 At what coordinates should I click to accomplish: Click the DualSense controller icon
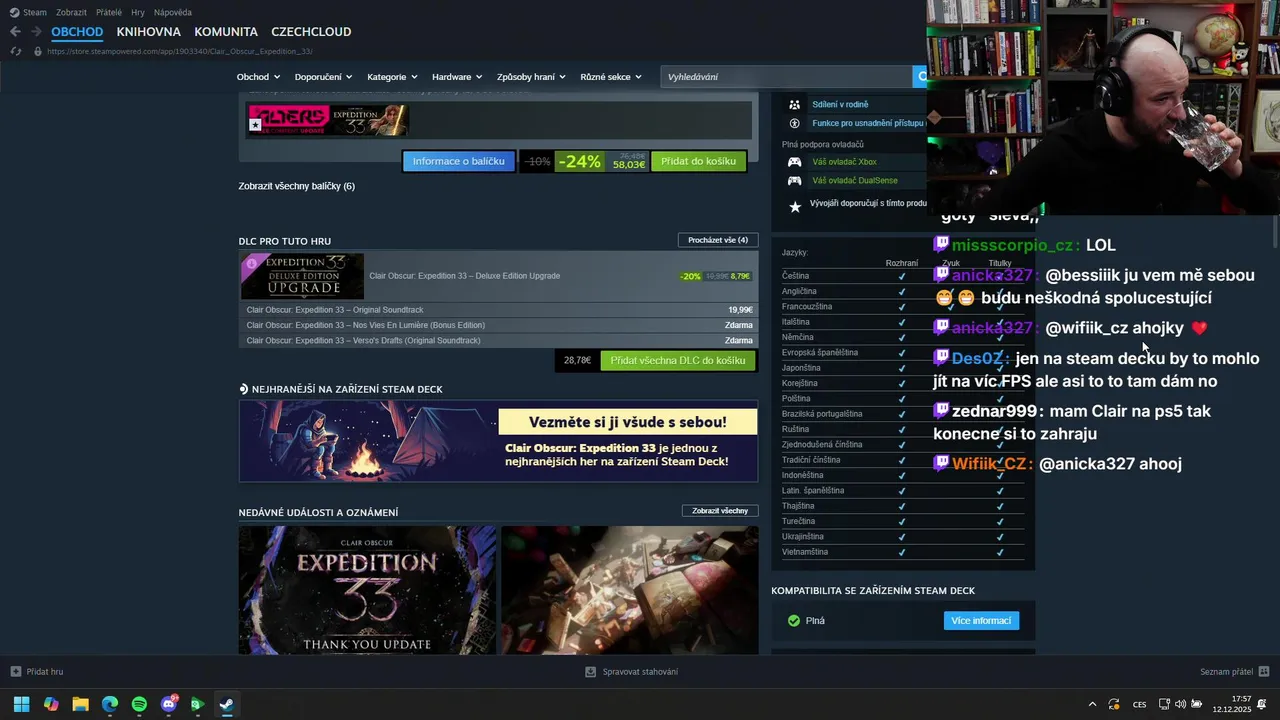tap(795, 181)
